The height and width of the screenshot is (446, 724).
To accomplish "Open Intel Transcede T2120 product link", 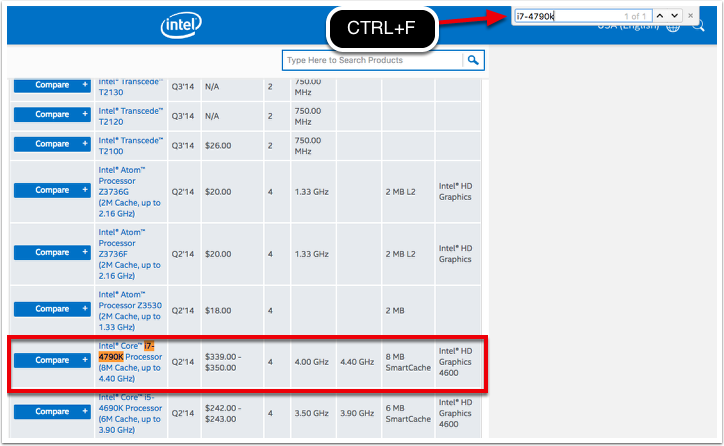I will point(130,116).
